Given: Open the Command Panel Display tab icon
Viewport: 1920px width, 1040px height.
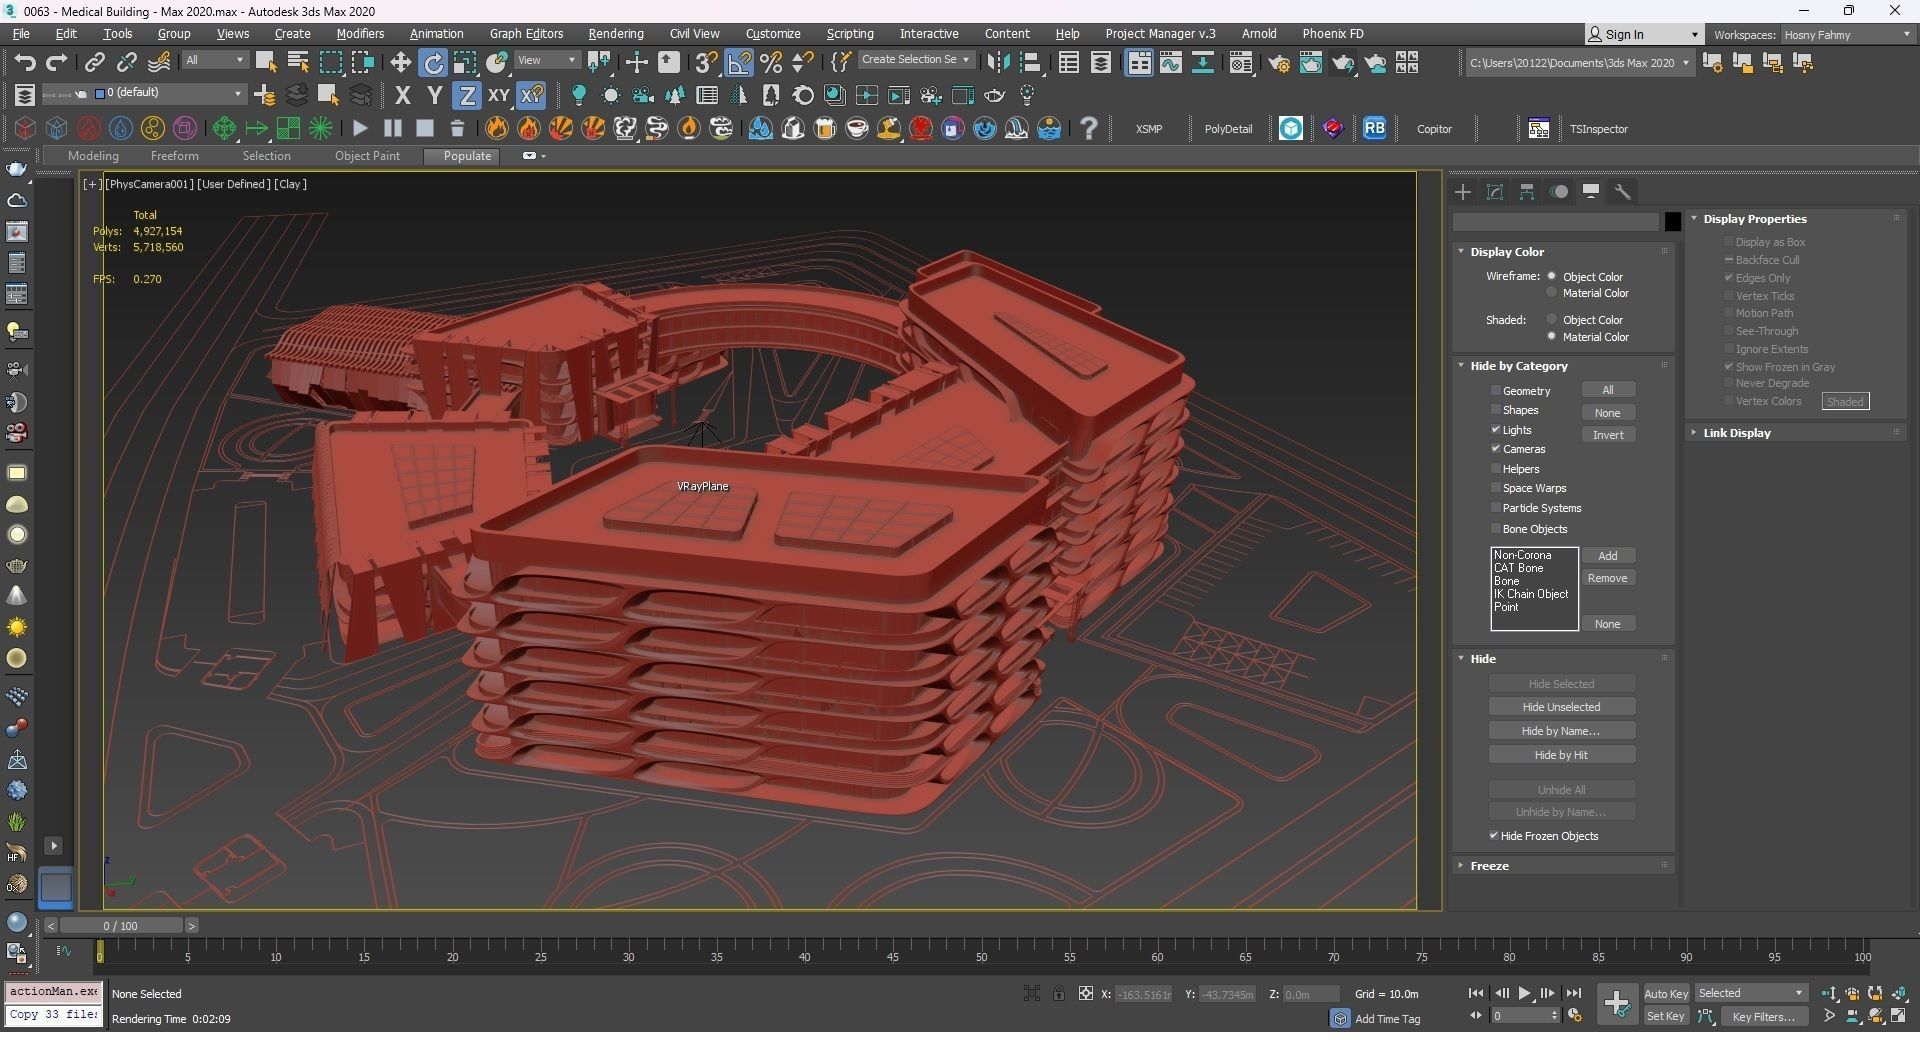Looking at the screenshot, I should pyautogui.click(x=1590, y=192).
